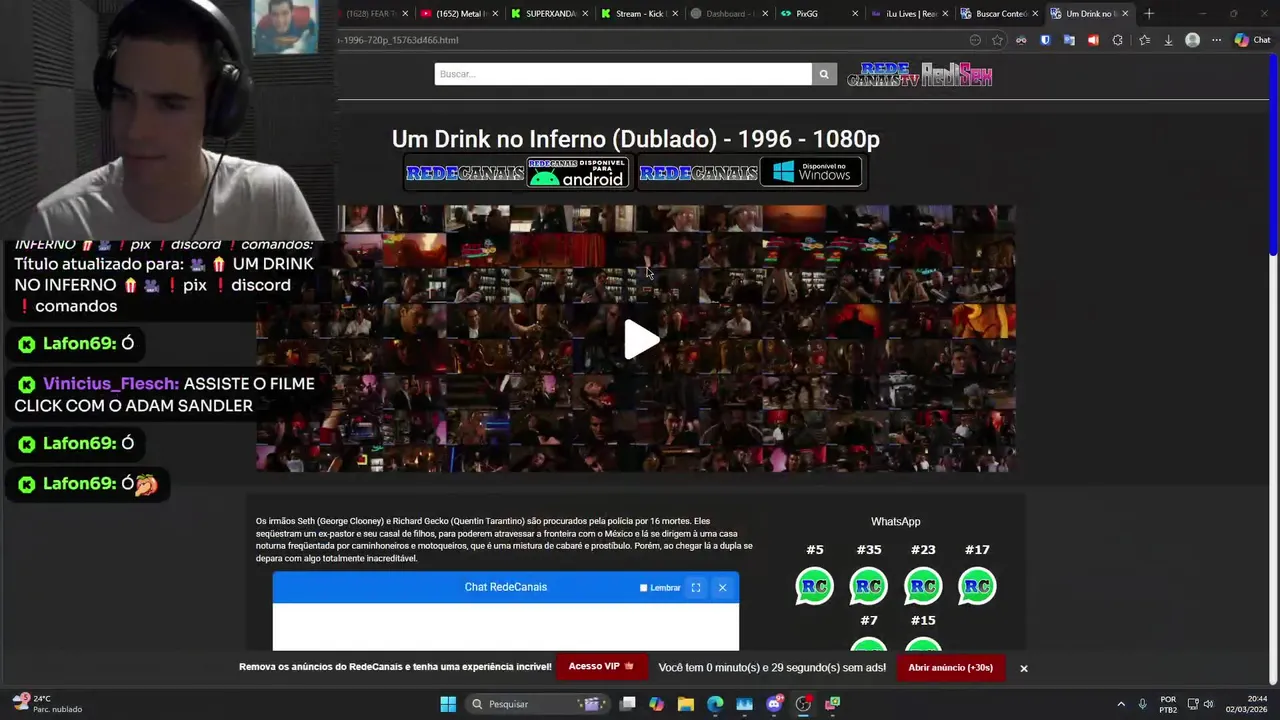The image size is (1280, 720).
Task: Open the volume control in tray
Action: 1208,704
